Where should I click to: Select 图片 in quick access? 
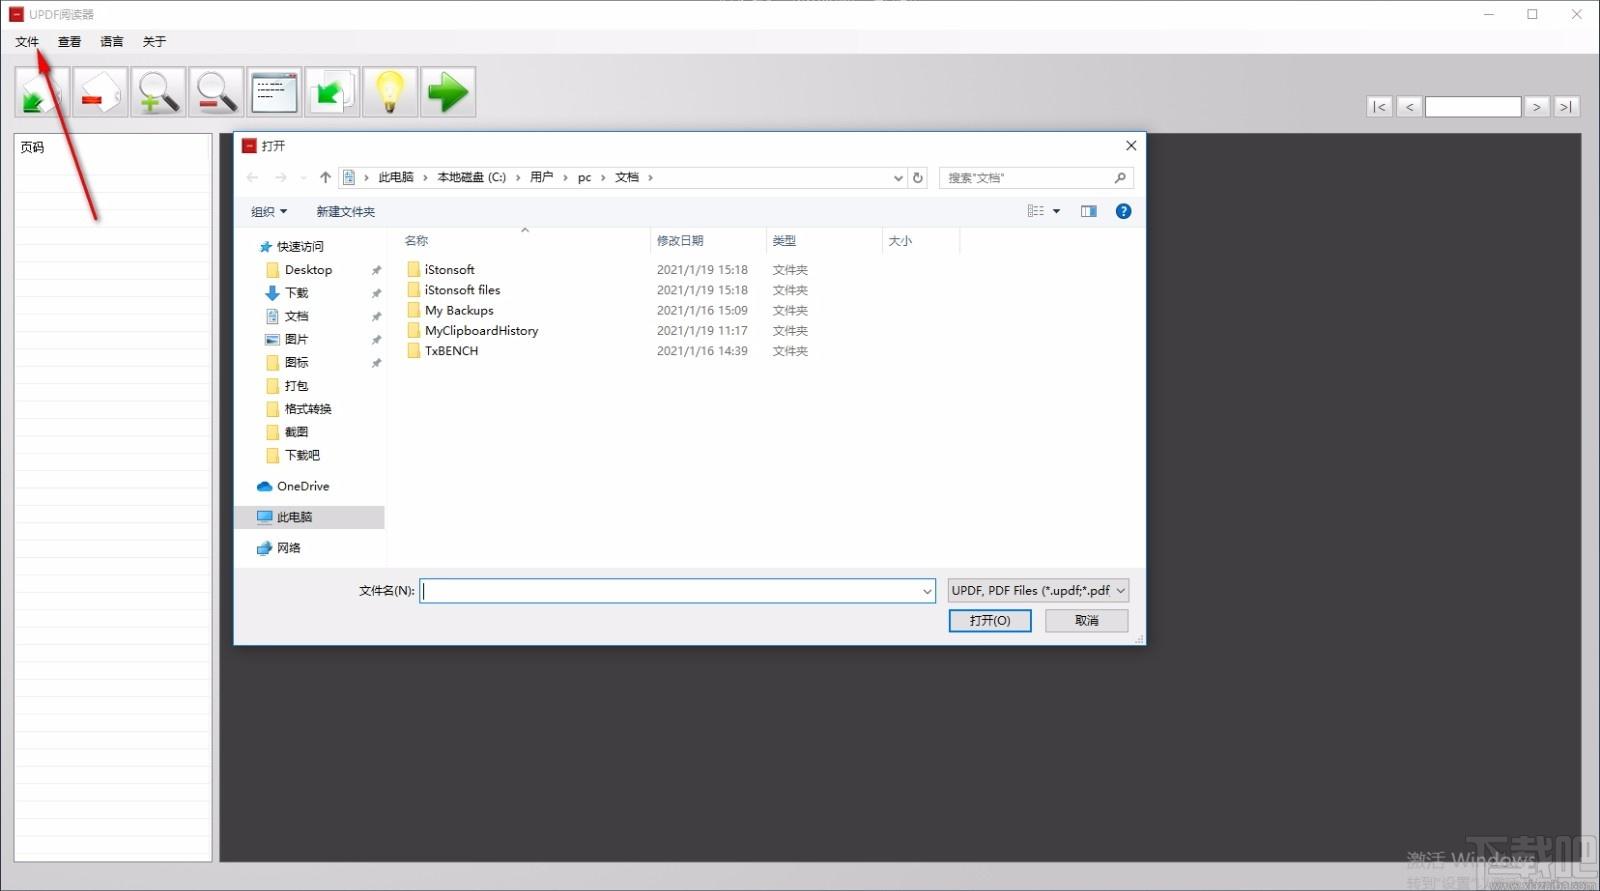click(296, 340)
